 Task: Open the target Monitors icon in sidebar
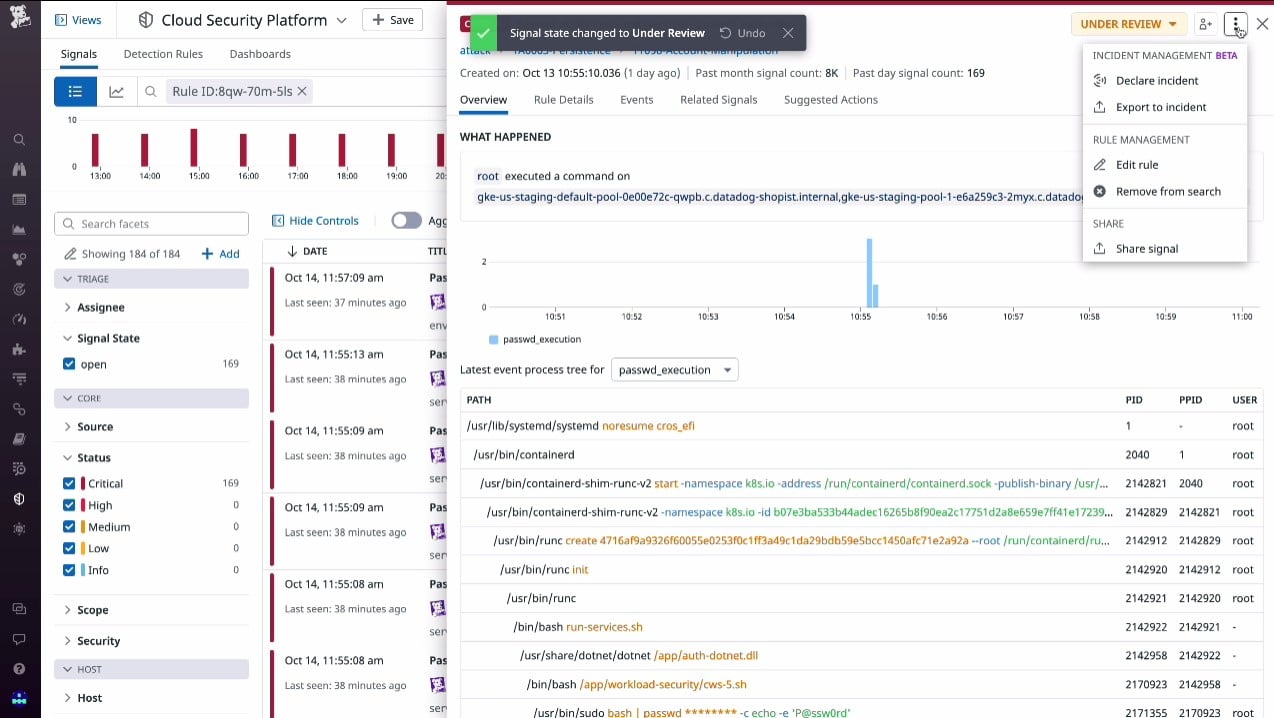tap(19, 289)
